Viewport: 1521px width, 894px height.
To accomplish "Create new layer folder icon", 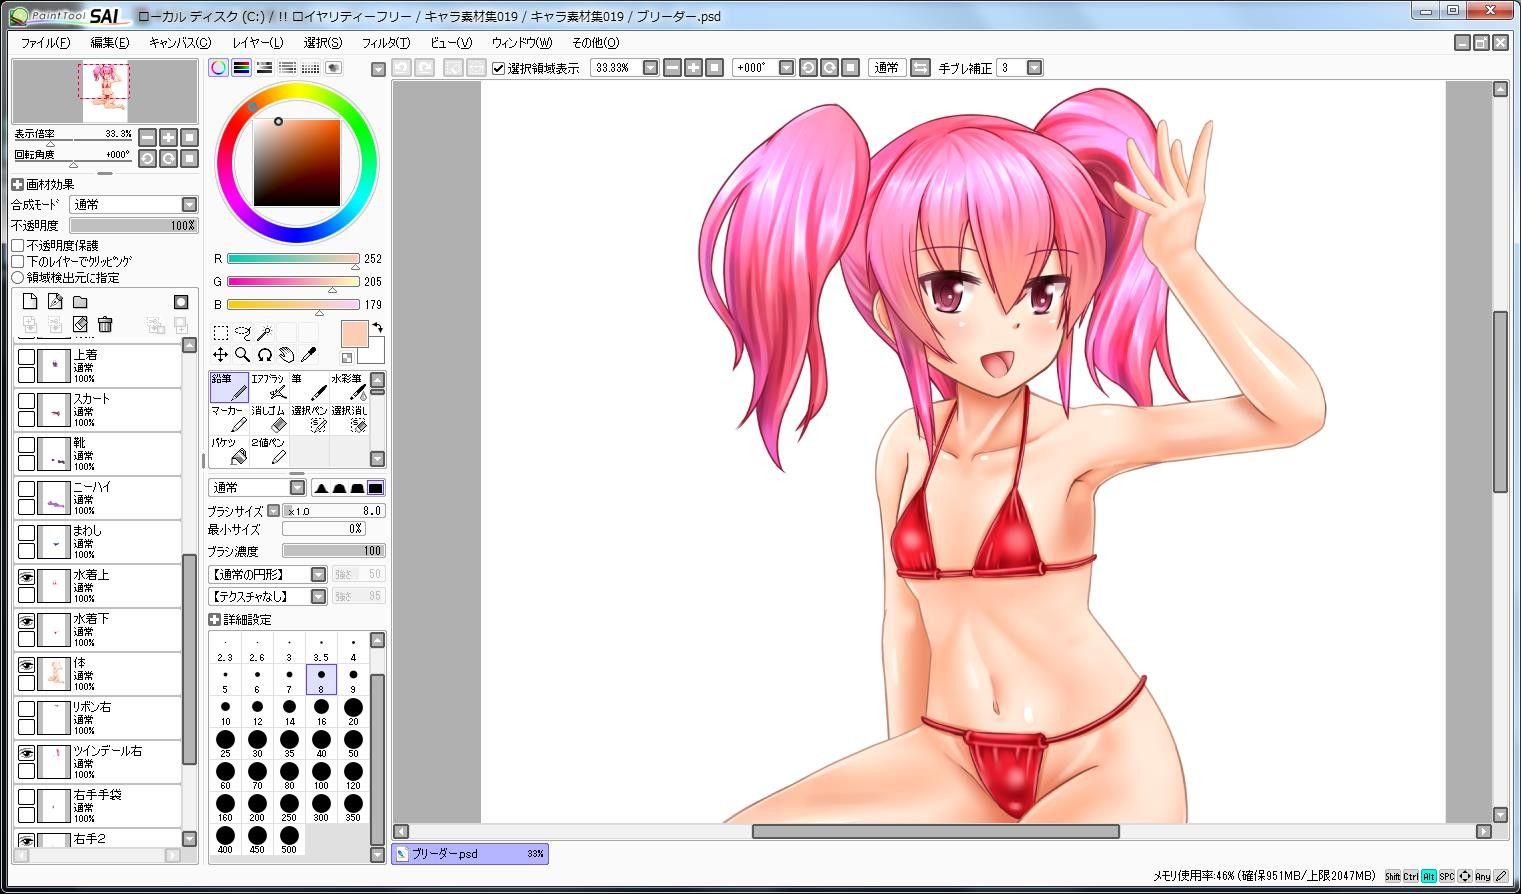I will coord(80,302).
